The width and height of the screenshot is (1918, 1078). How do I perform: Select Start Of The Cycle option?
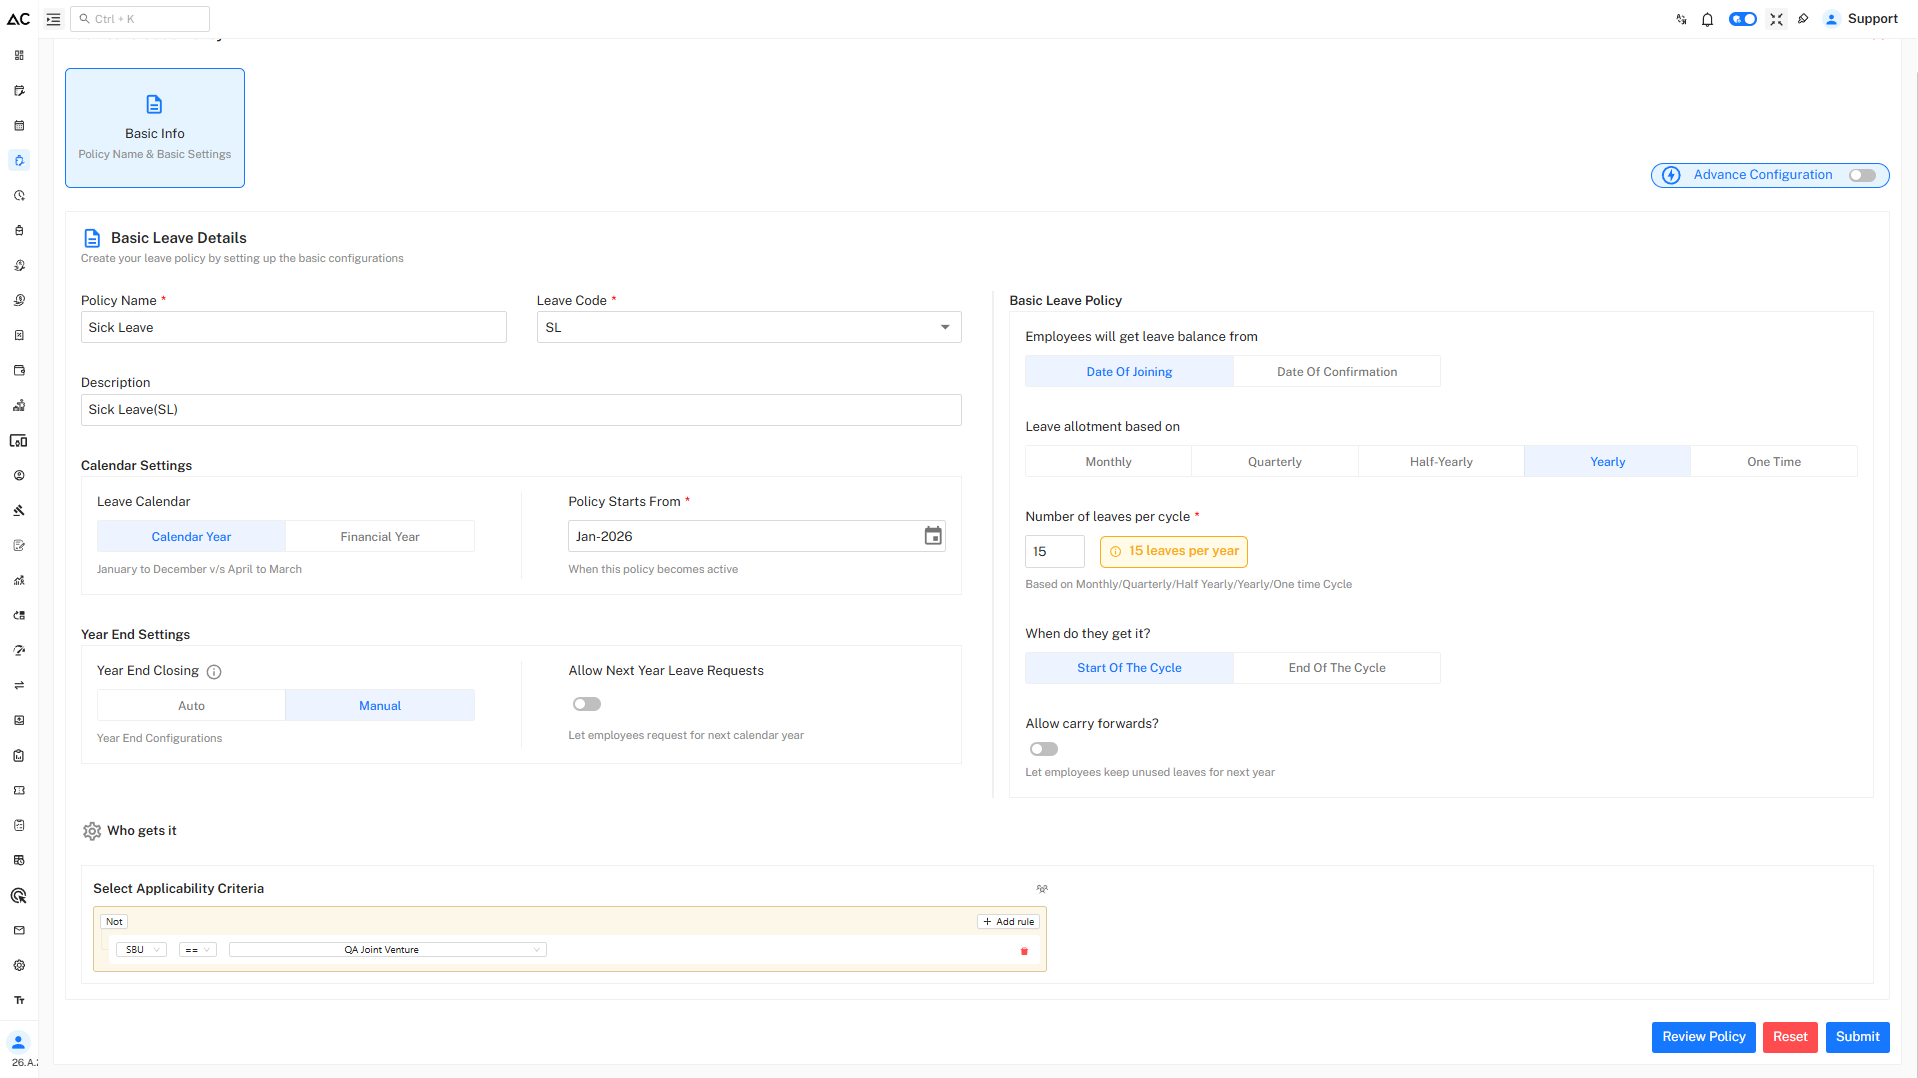click(x=1129, y=668)
